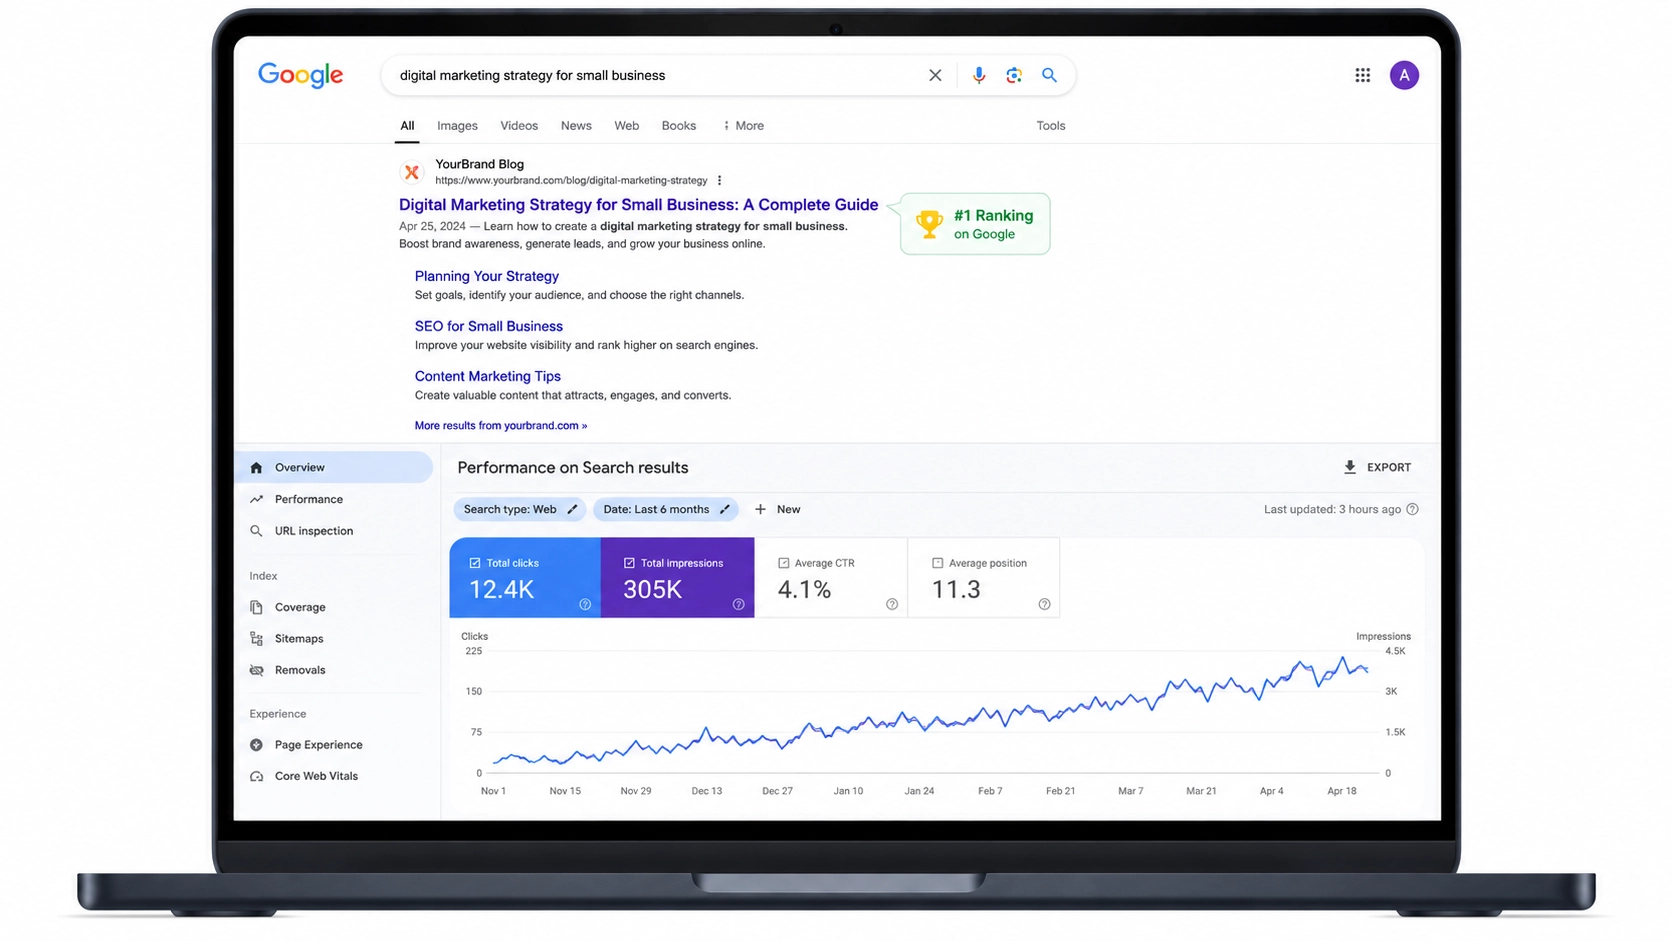Expand the More search categories menu
1672x941 pixels.
pyautogui.click(x=743, y=126)
